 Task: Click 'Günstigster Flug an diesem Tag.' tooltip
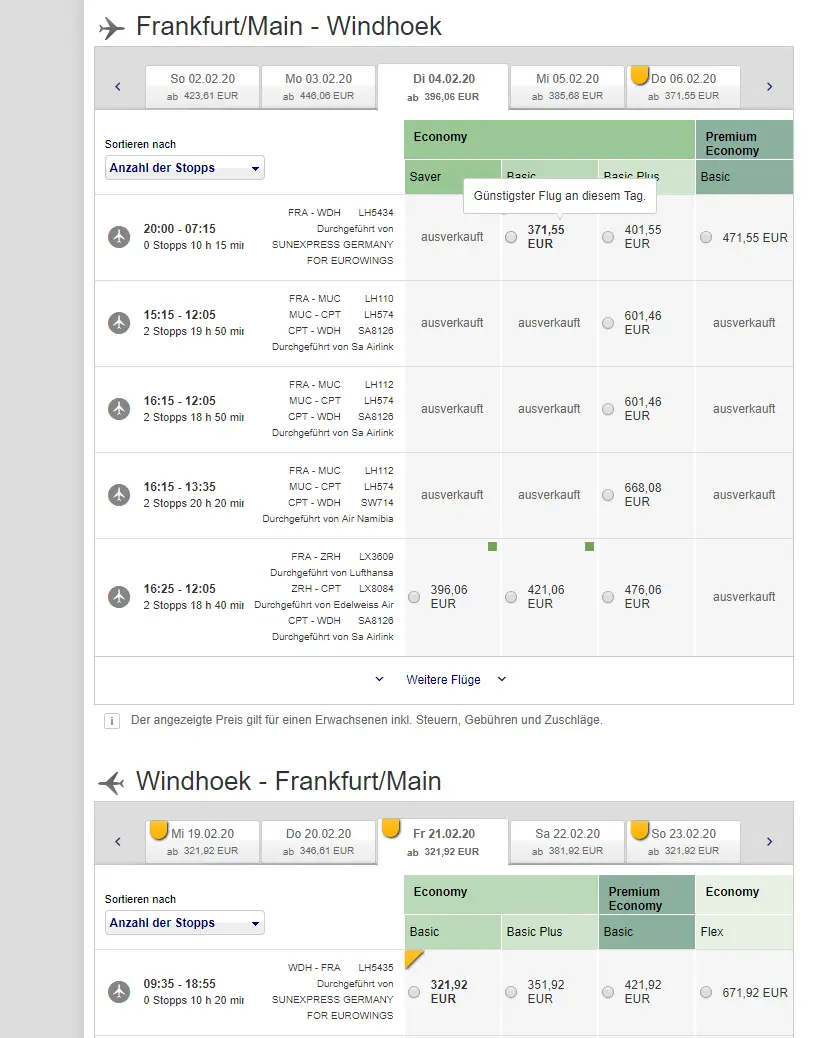560,196
